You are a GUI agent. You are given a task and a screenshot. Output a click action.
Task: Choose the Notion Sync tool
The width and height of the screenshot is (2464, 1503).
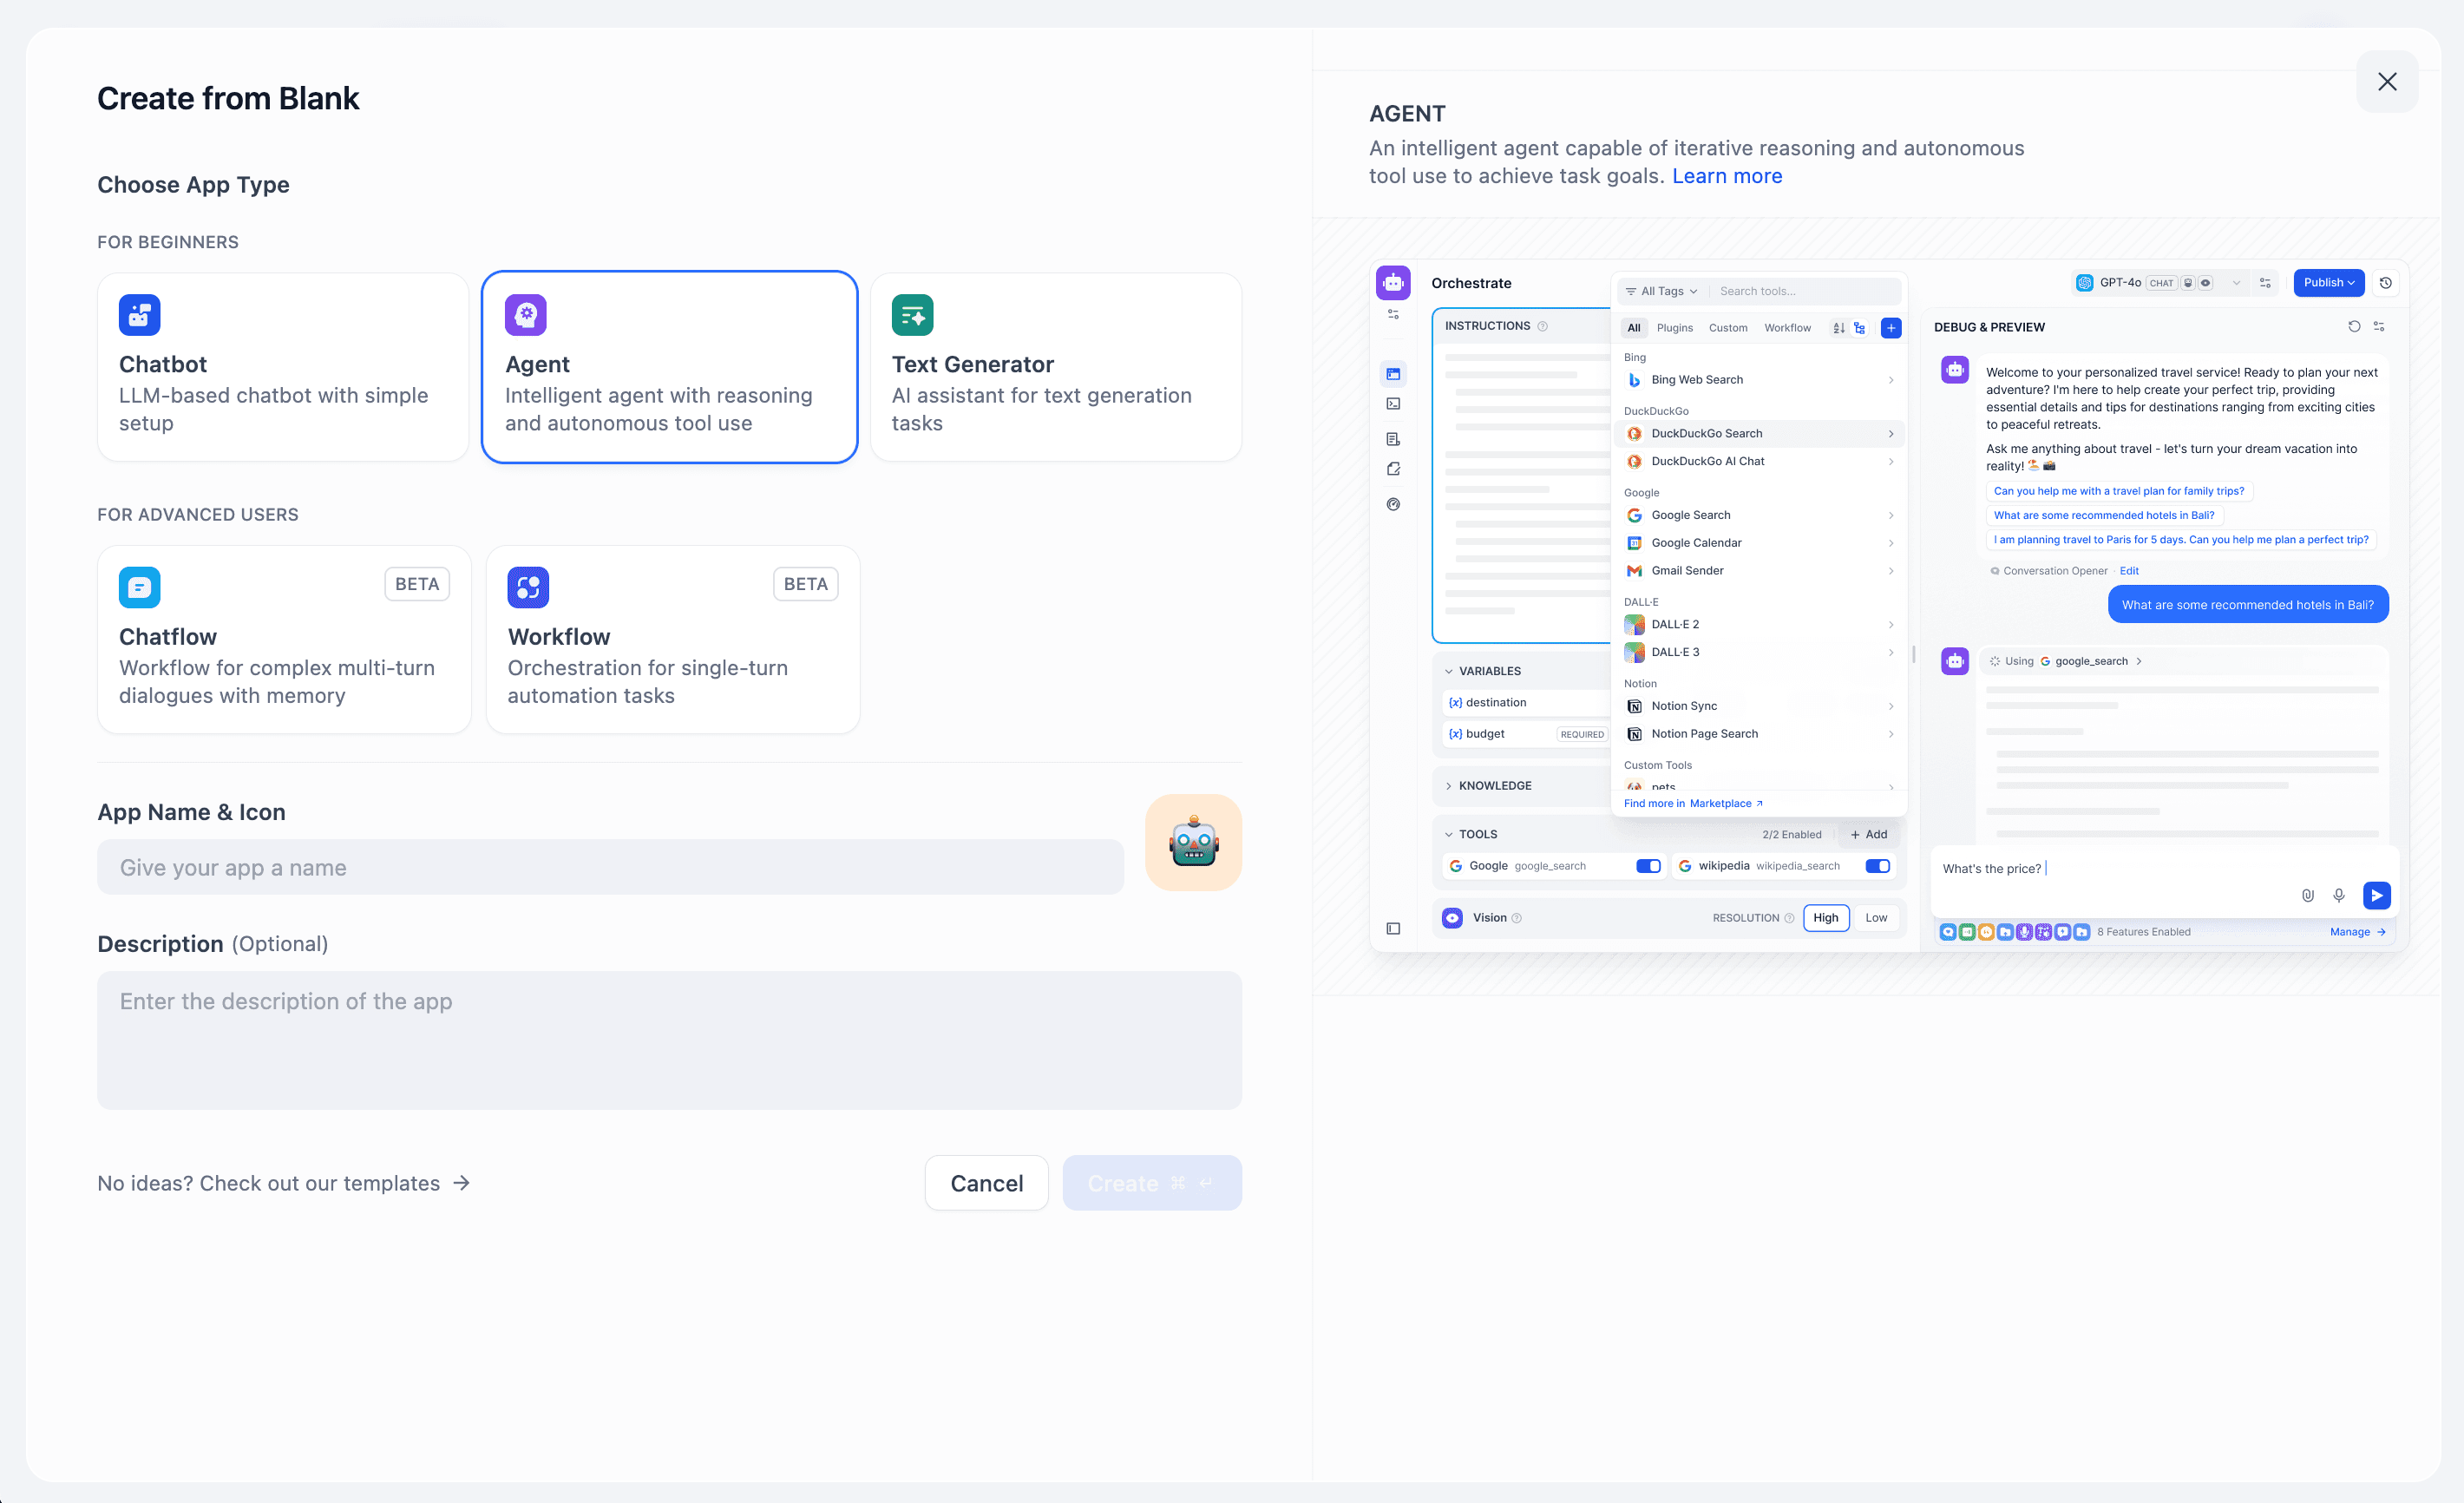1682,706
